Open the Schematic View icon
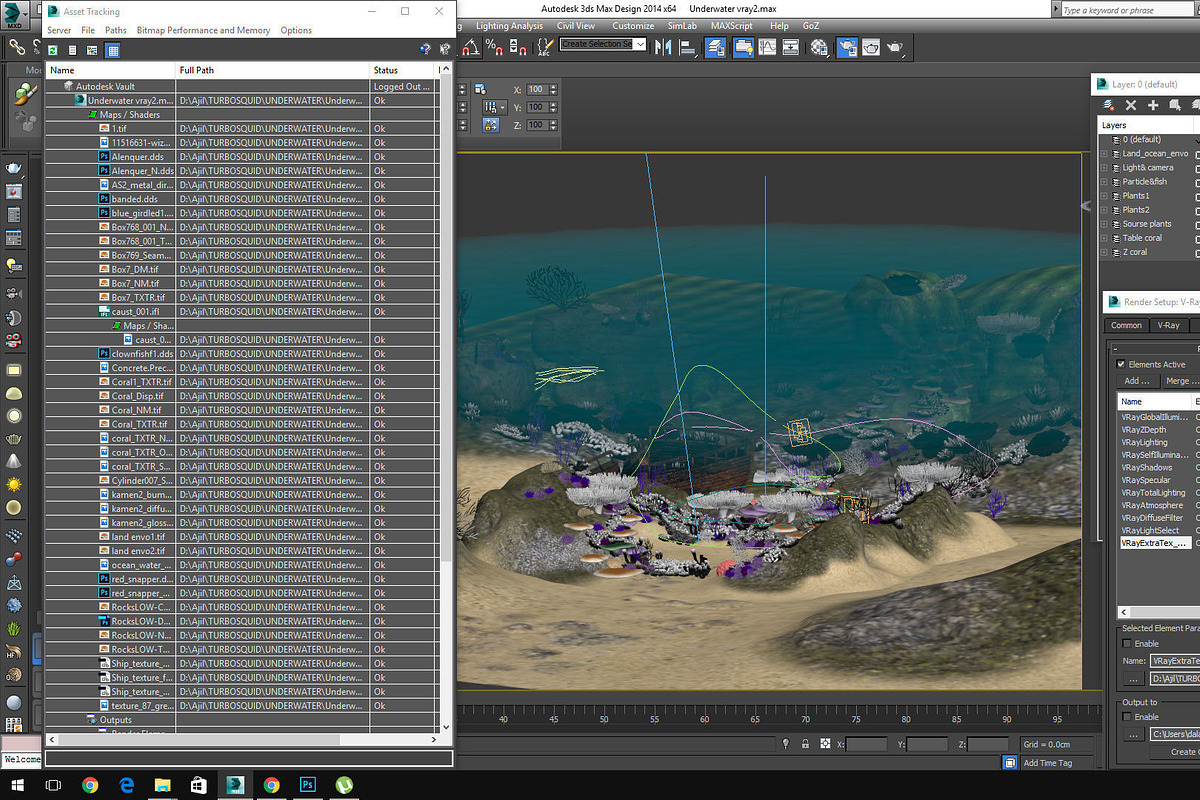The width and height of the screenshot is (1200, 800). tap(791, 46)
